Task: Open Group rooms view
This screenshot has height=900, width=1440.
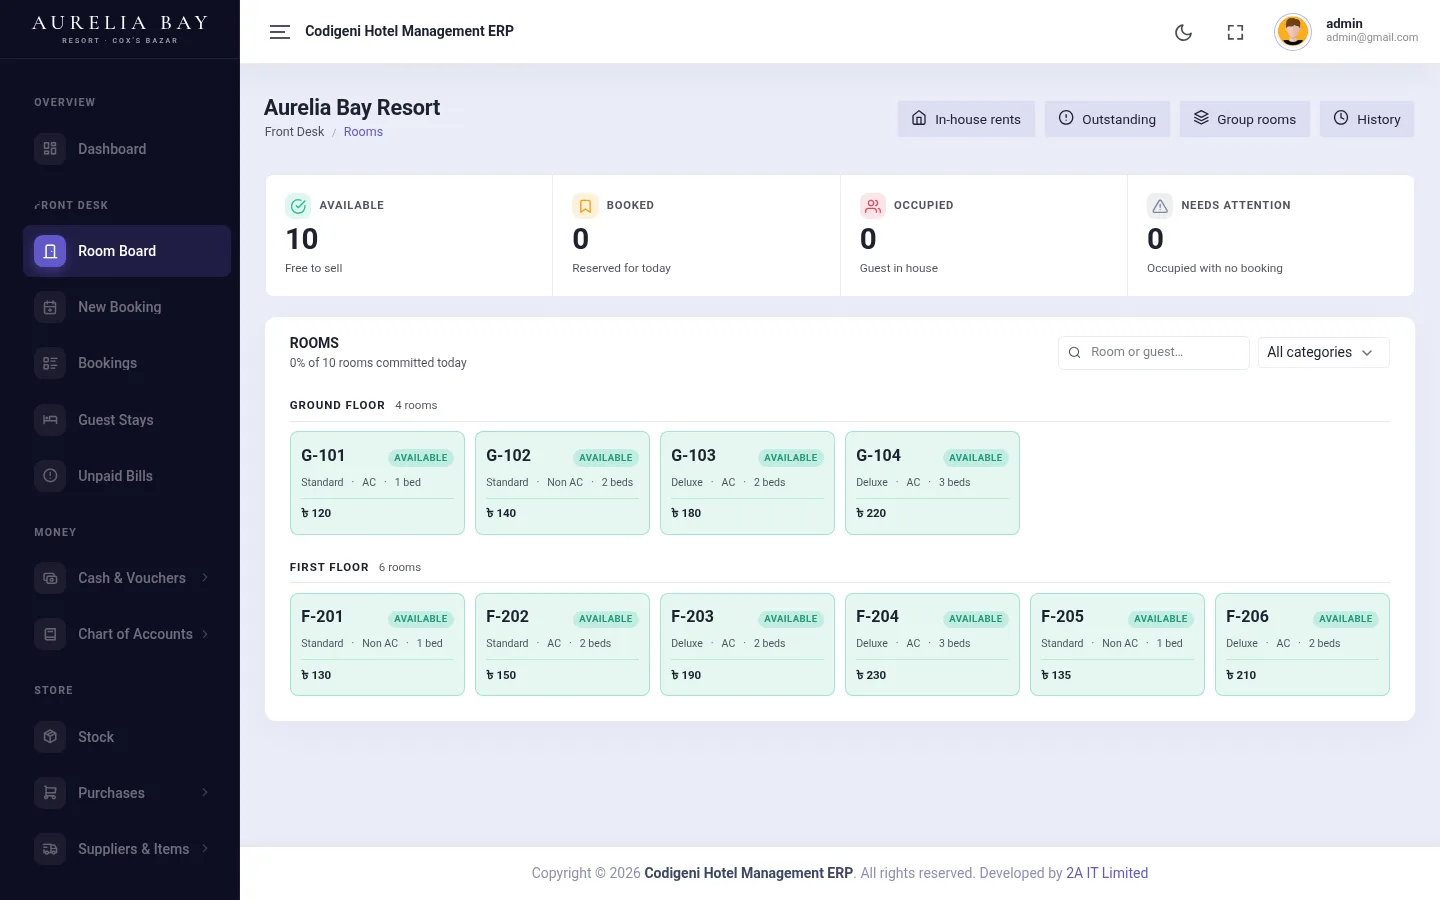Action: [1245, 119]
